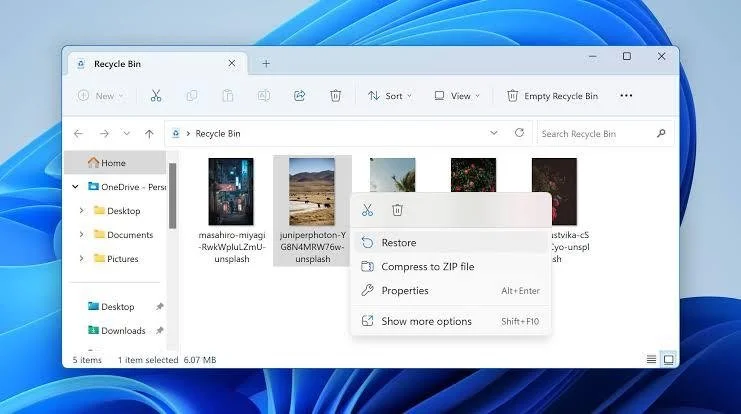741x414 pixels.
Task: Select Documents folder in sidebar
Action: (124, 234)
